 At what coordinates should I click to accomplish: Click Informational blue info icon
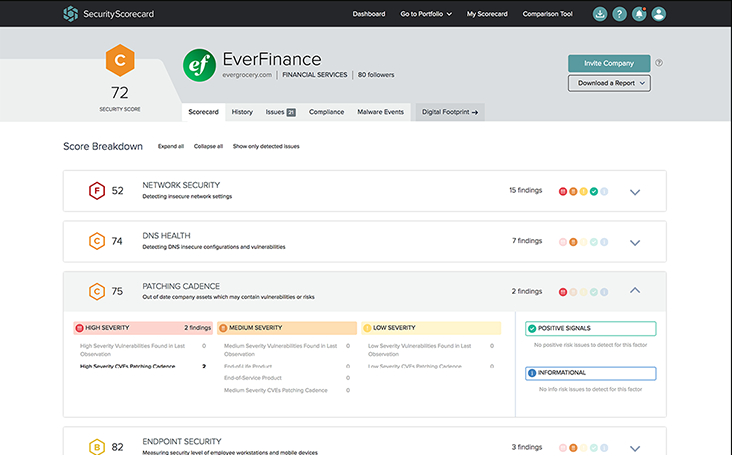click(532, 373)
